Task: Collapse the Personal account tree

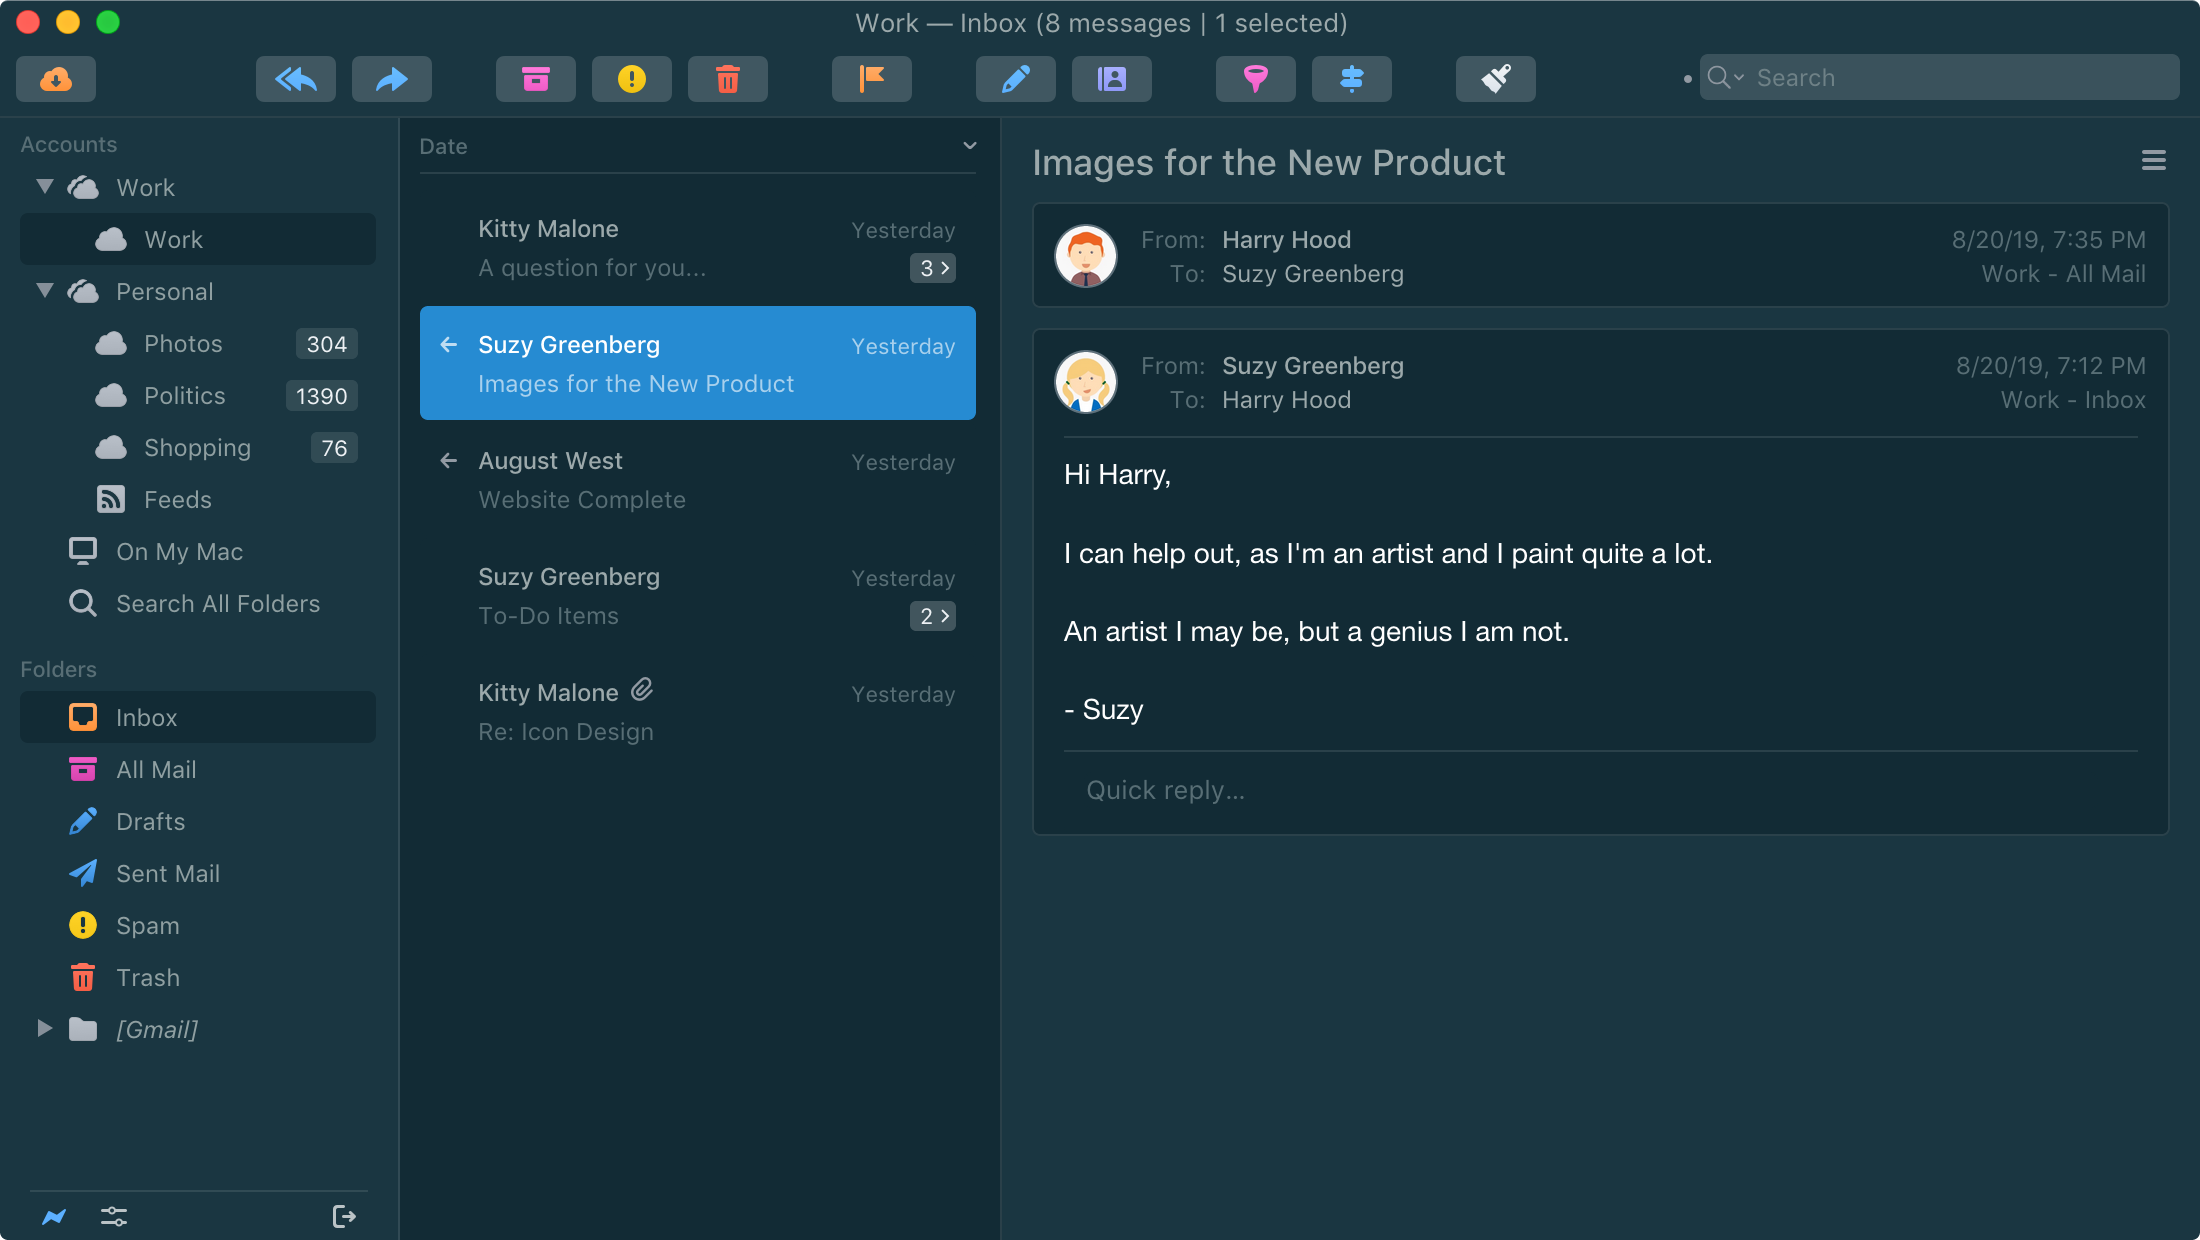Action: pos(45,291)
